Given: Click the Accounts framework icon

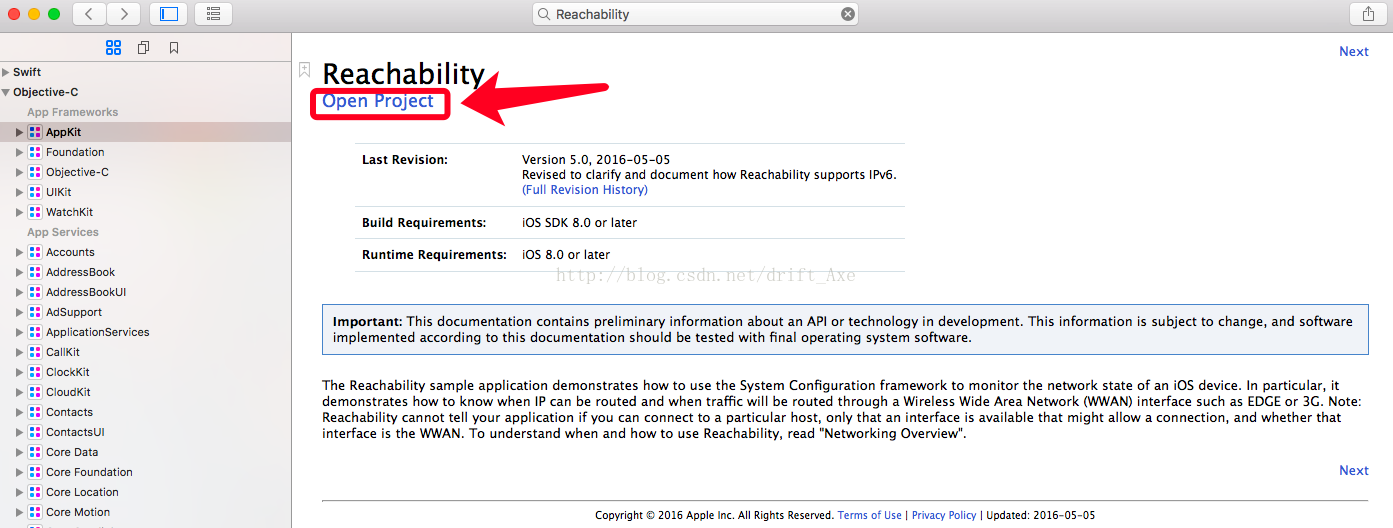Looking at the screenshot, I should [x=35, y=252].
